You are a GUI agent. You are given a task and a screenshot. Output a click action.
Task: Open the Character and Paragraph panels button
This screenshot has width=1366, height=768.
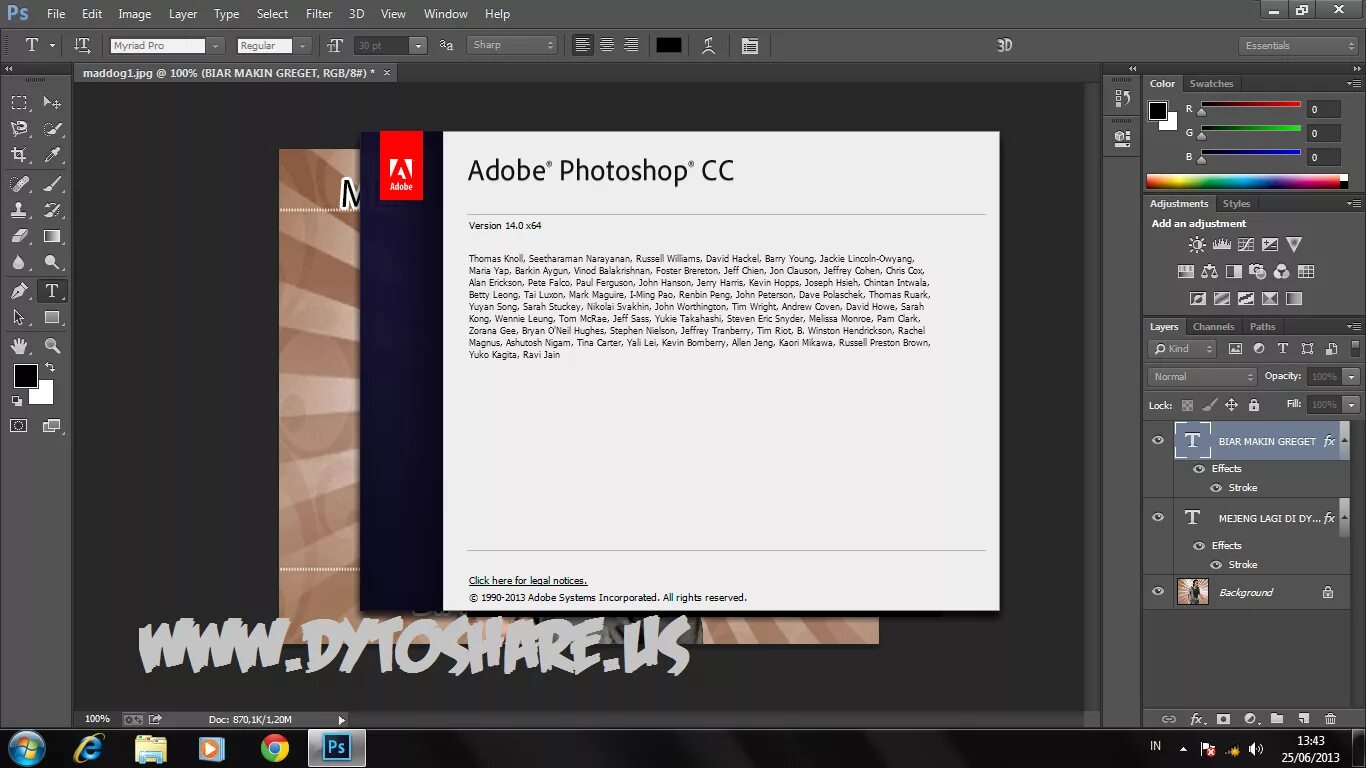[750, 45]
